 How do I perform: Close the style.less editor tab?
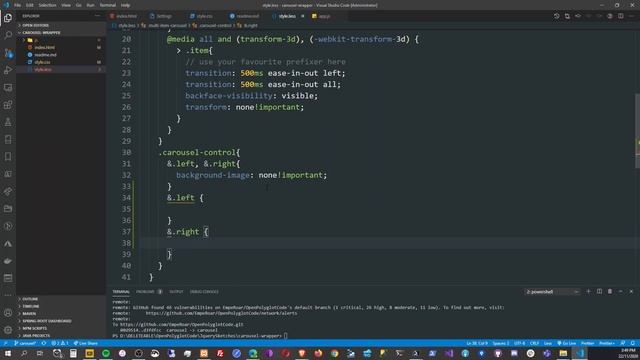click(x=302, y=16)
